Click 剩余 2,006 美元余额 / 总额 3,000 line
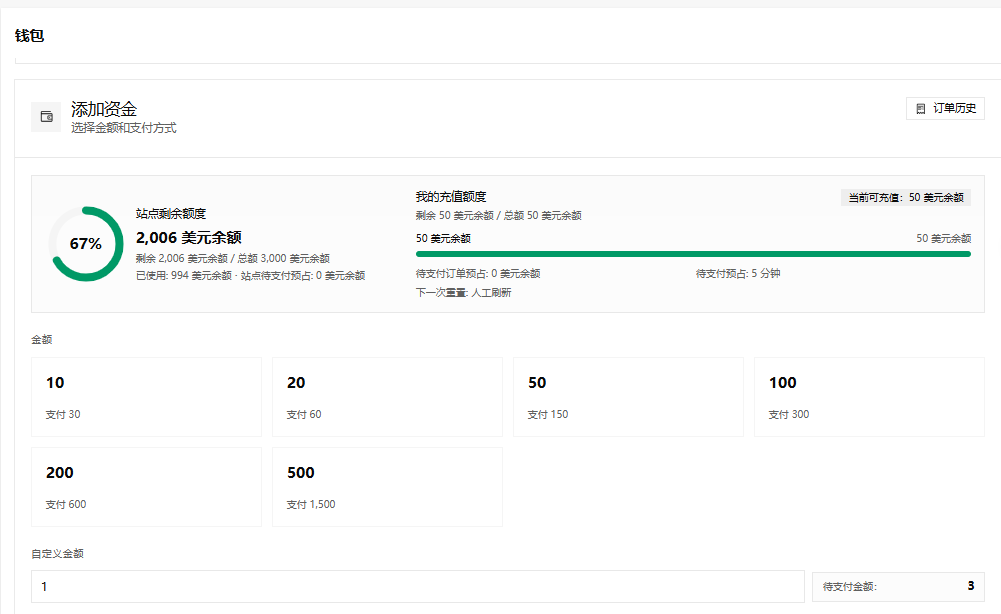The width and height of the screenshot is (1001, 614). (x=233, y=258)
